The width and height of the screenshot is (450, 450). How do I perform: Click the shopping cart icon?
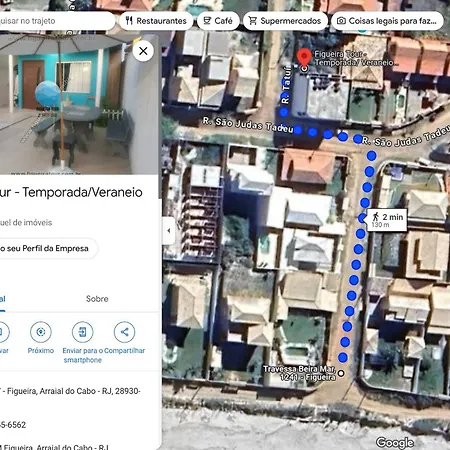tap(253, 21)
